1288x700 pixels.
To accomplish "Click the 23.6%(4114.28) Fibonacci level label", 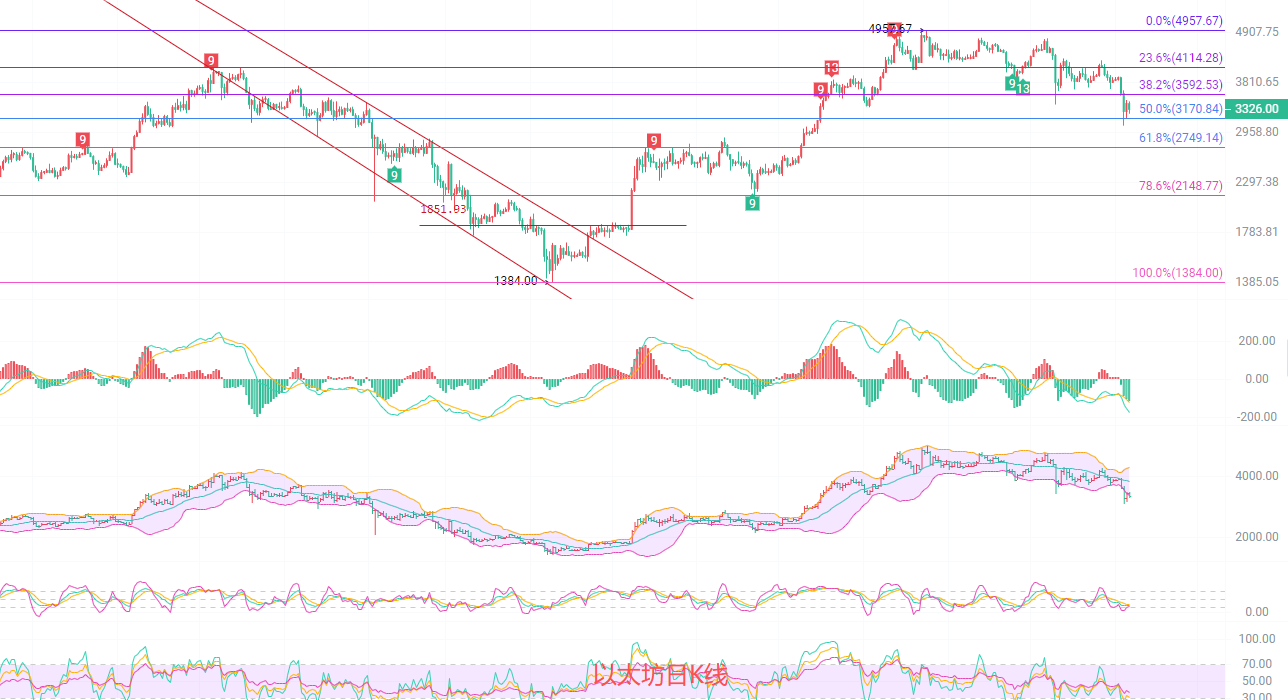I will point(1180,58).
